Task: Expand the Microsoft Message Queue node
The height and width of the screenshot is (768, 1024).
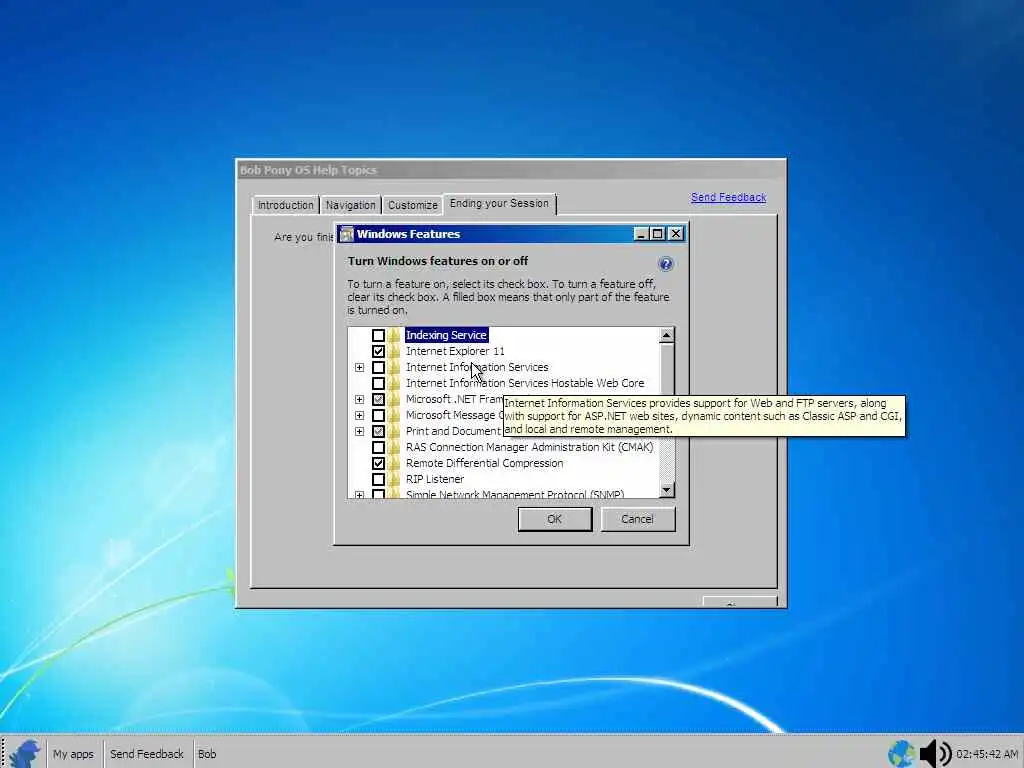Action: point(359,415)
